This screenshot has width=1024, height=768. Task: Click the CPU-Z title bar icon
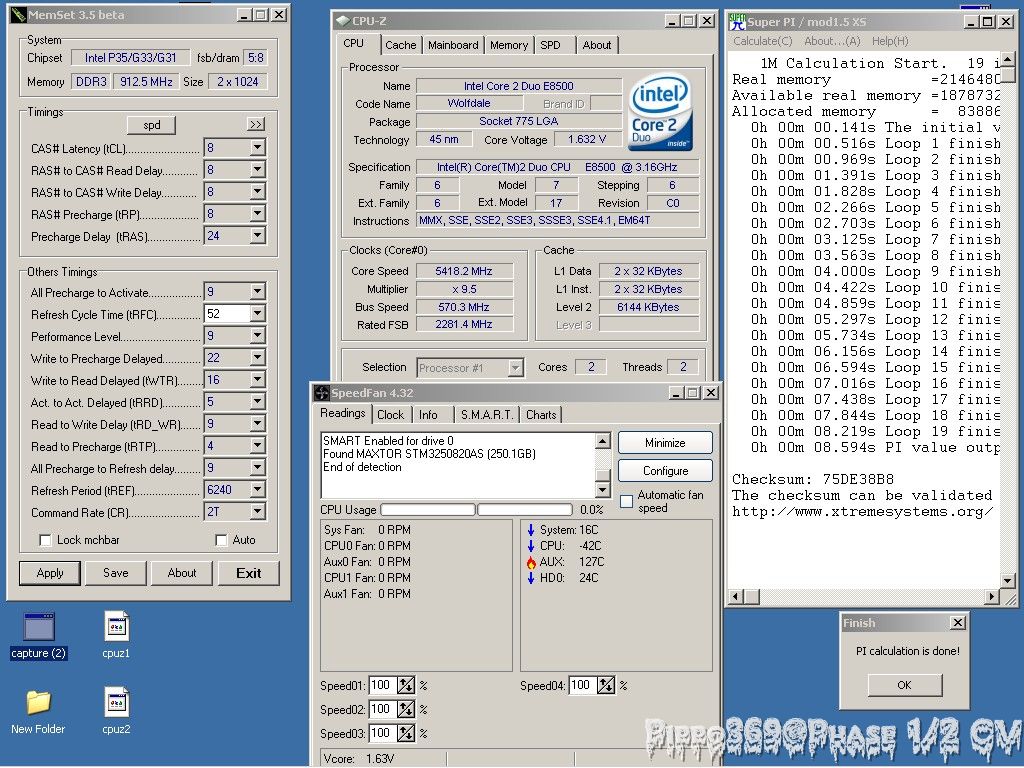(342, 21)
